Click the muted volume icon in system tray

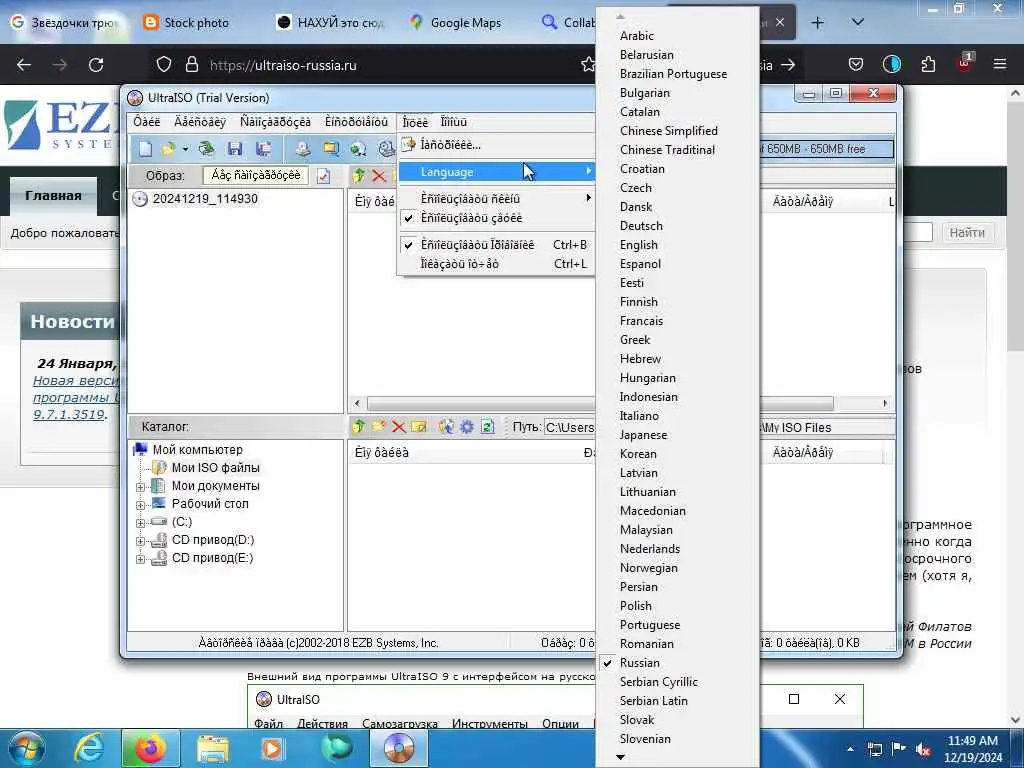pos(923,749)
